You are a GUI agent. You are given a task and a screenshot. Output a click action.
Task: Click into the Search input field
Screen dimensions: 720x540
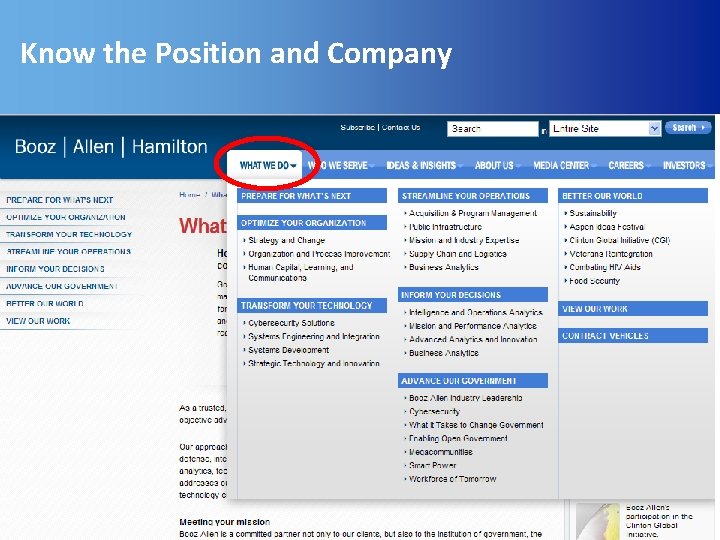pos(492,129)
